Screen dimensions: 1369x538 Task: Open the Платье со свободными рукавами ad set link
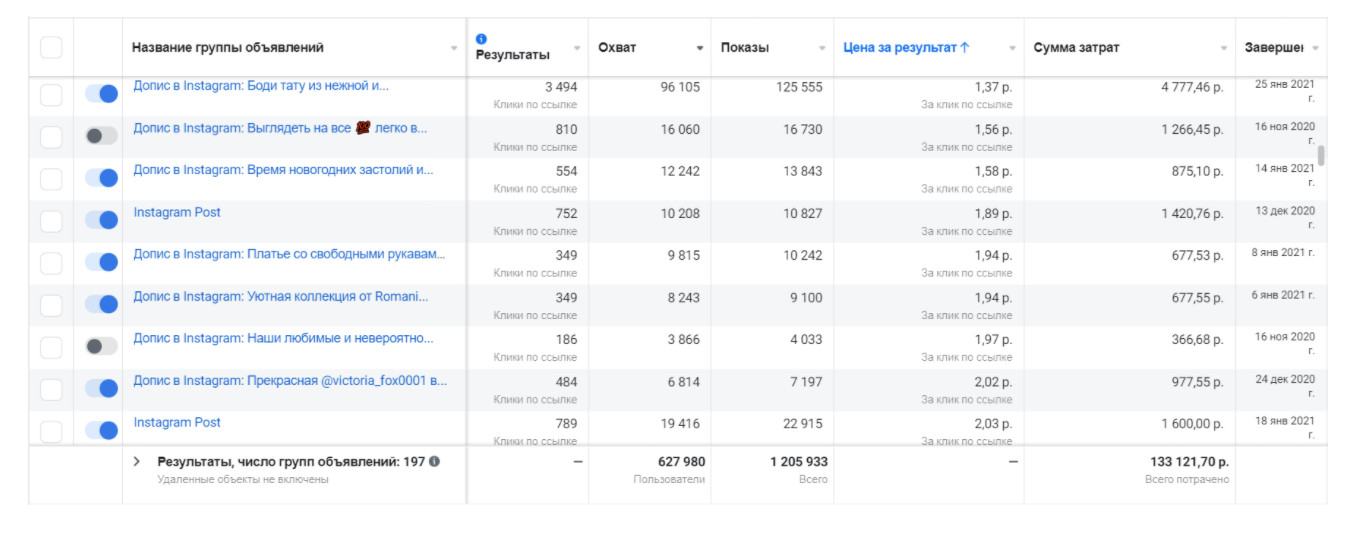(289, 254)
